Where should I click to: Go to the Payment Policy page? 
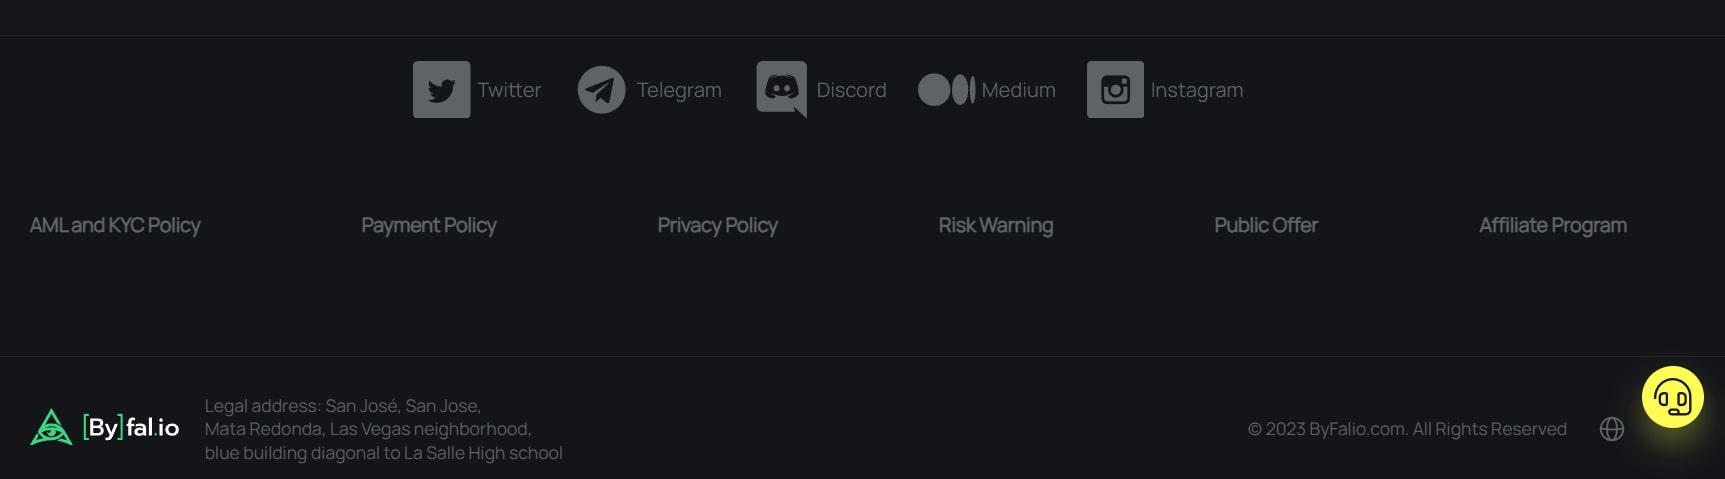[x=428, y=226]
